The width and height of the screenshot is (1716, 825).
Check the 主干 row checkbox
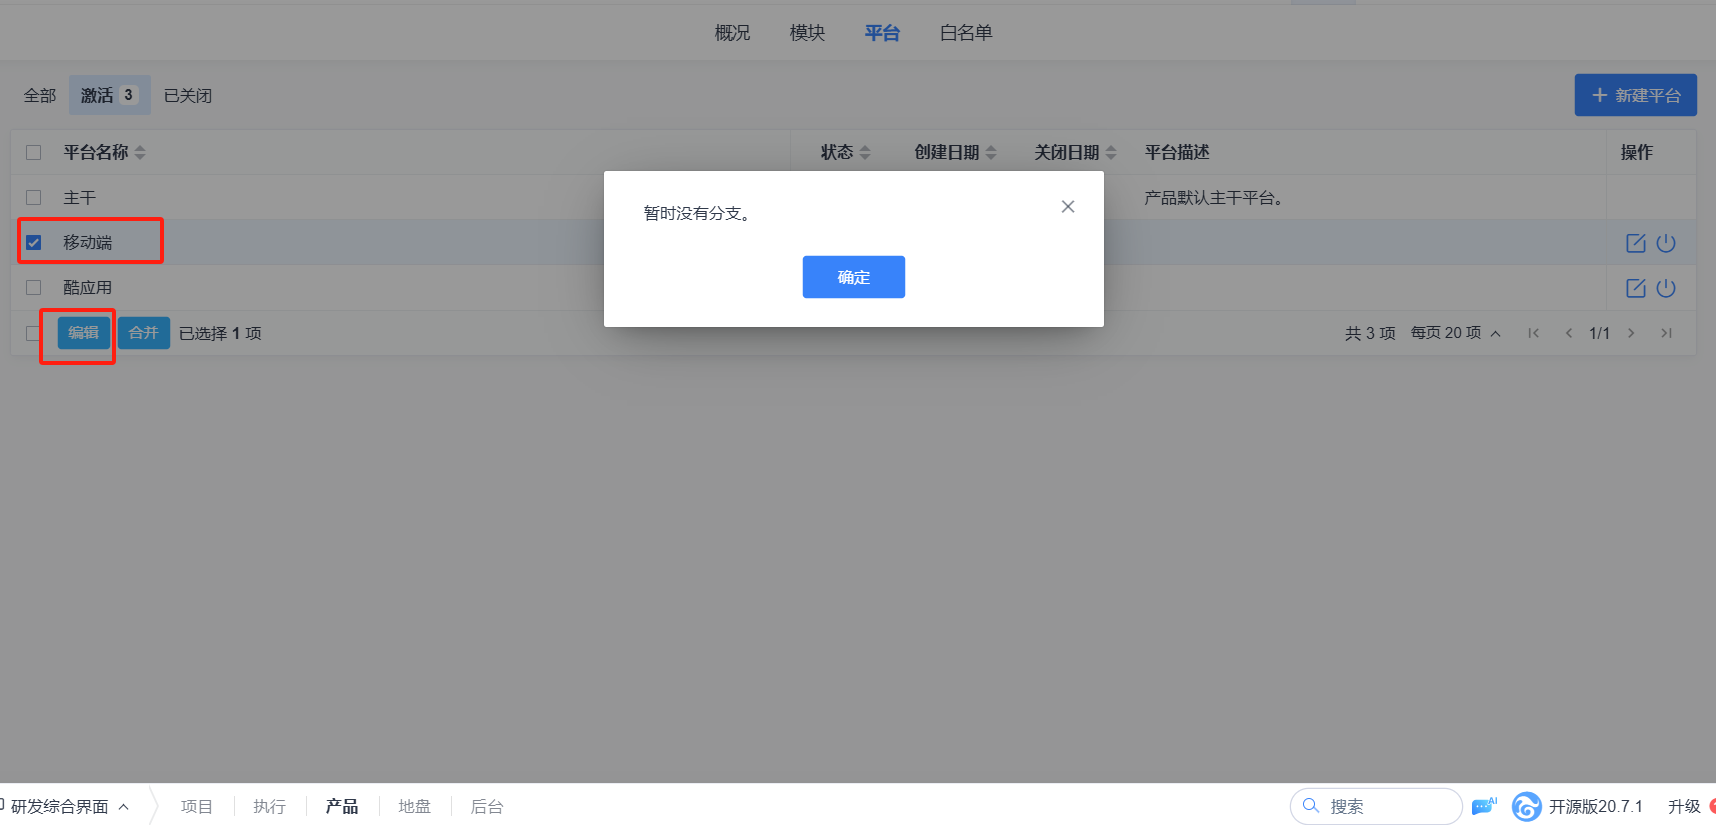click(x=34, y=198)
